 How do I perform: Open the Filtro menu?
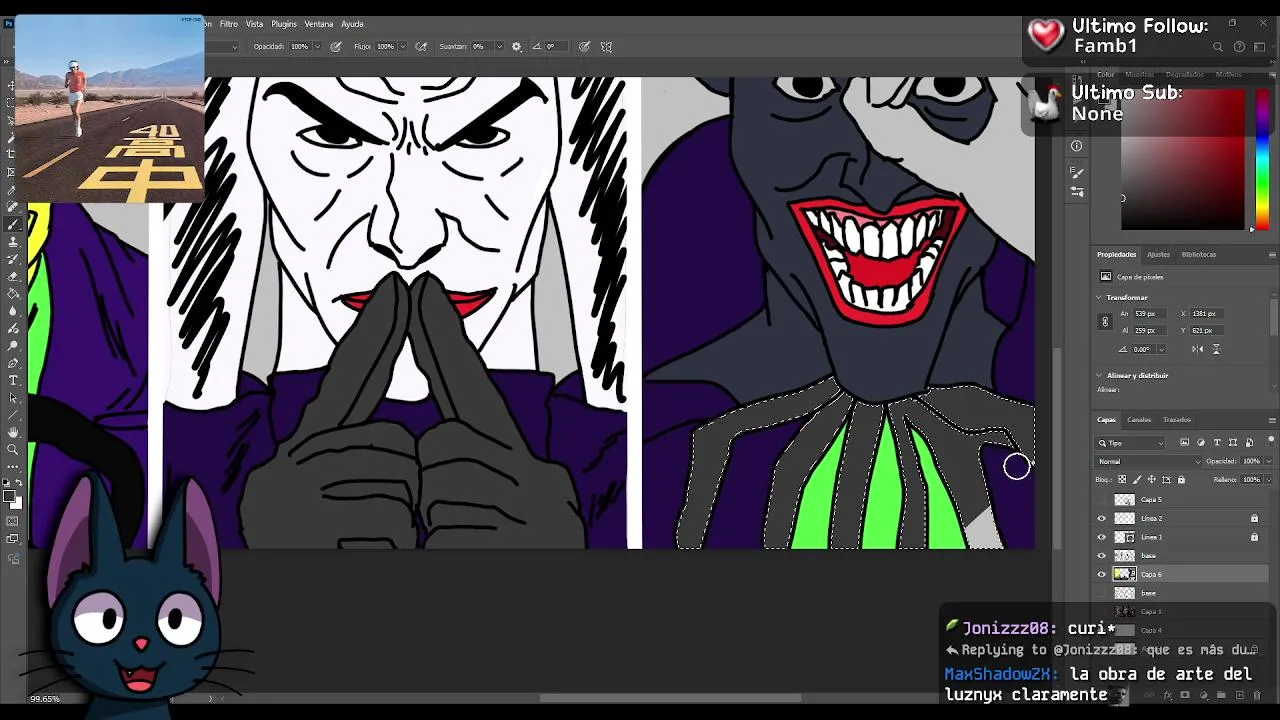point(229,24)
